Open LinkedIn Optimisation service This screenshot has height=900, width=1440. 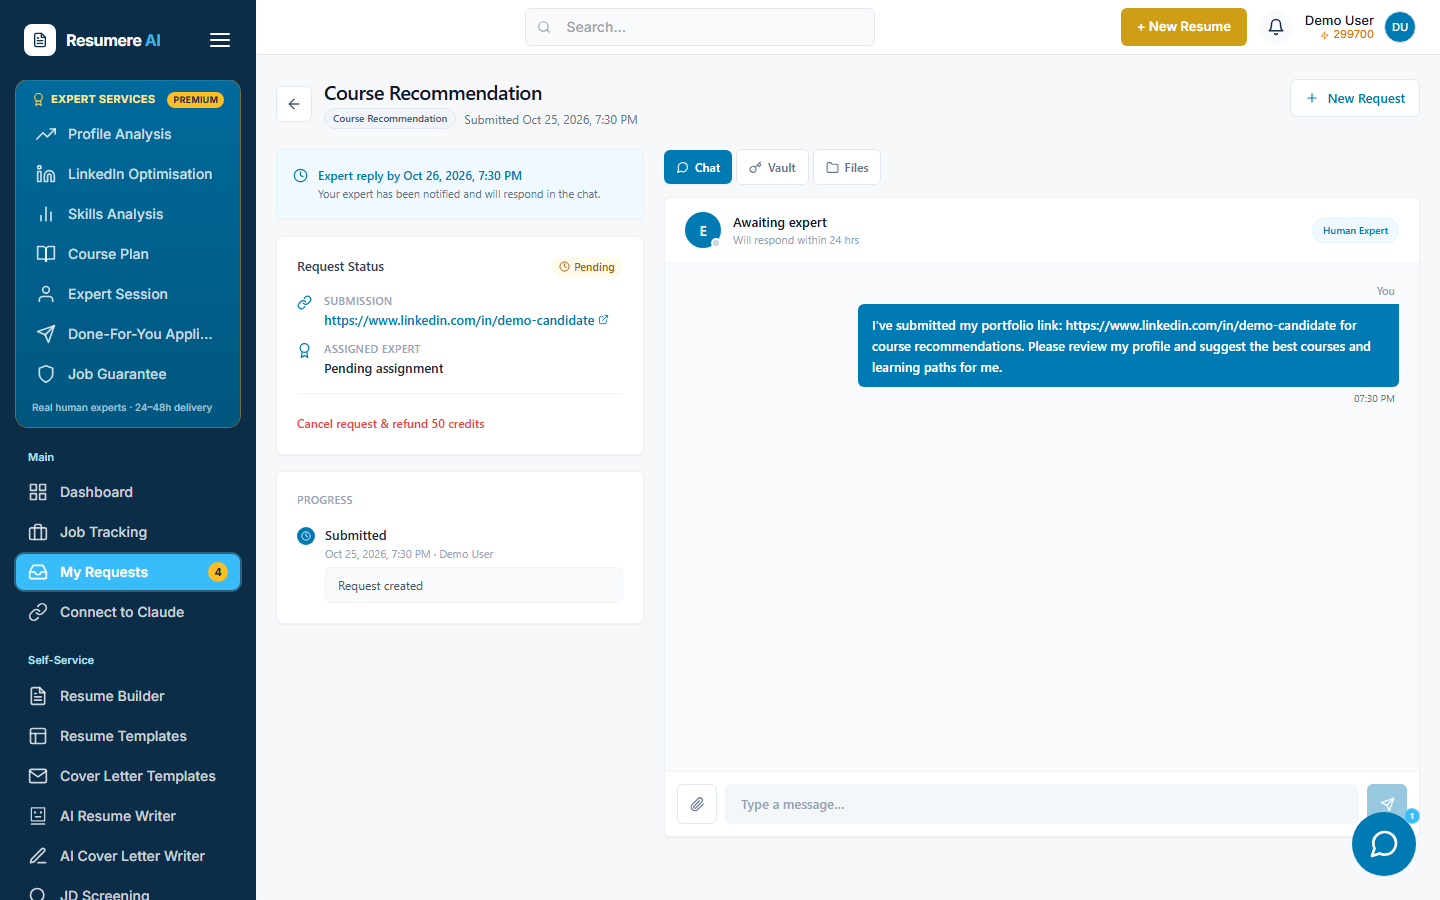click(x=128, y=174)
